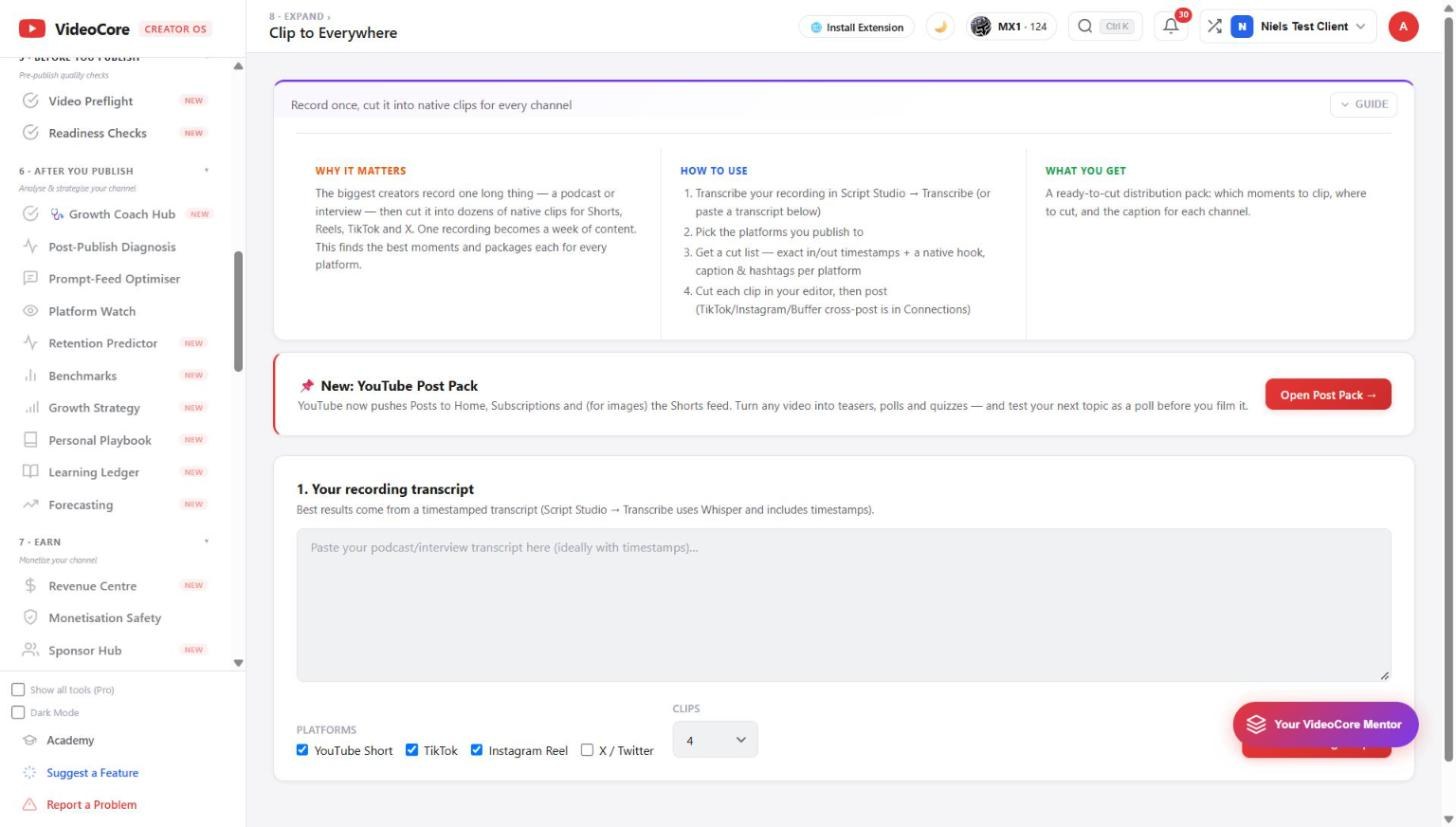Screen dimensions: 1456x827
Task: Tick the Show all tools (Pro) checkbox
Action: coord(18,690)
